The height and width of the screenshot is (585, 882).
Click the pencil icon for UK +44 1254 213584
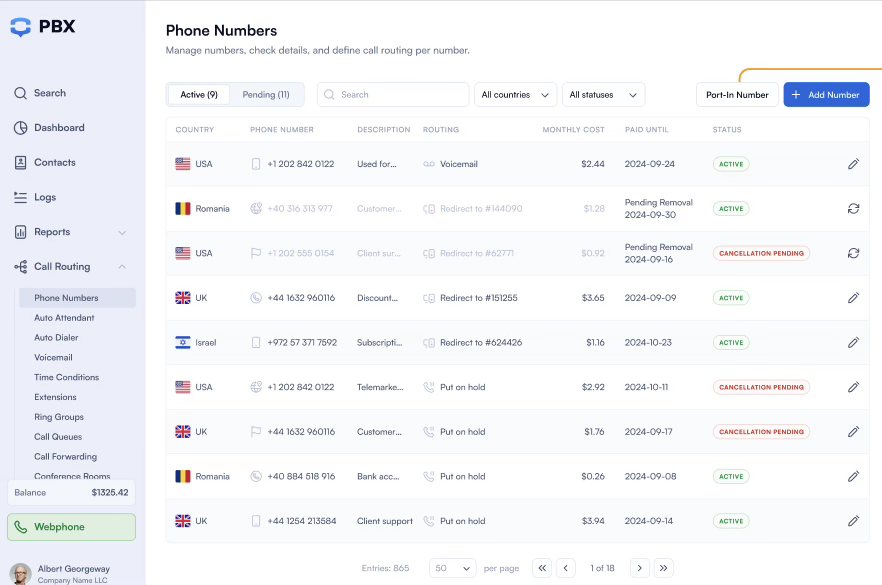coord(853,521)
